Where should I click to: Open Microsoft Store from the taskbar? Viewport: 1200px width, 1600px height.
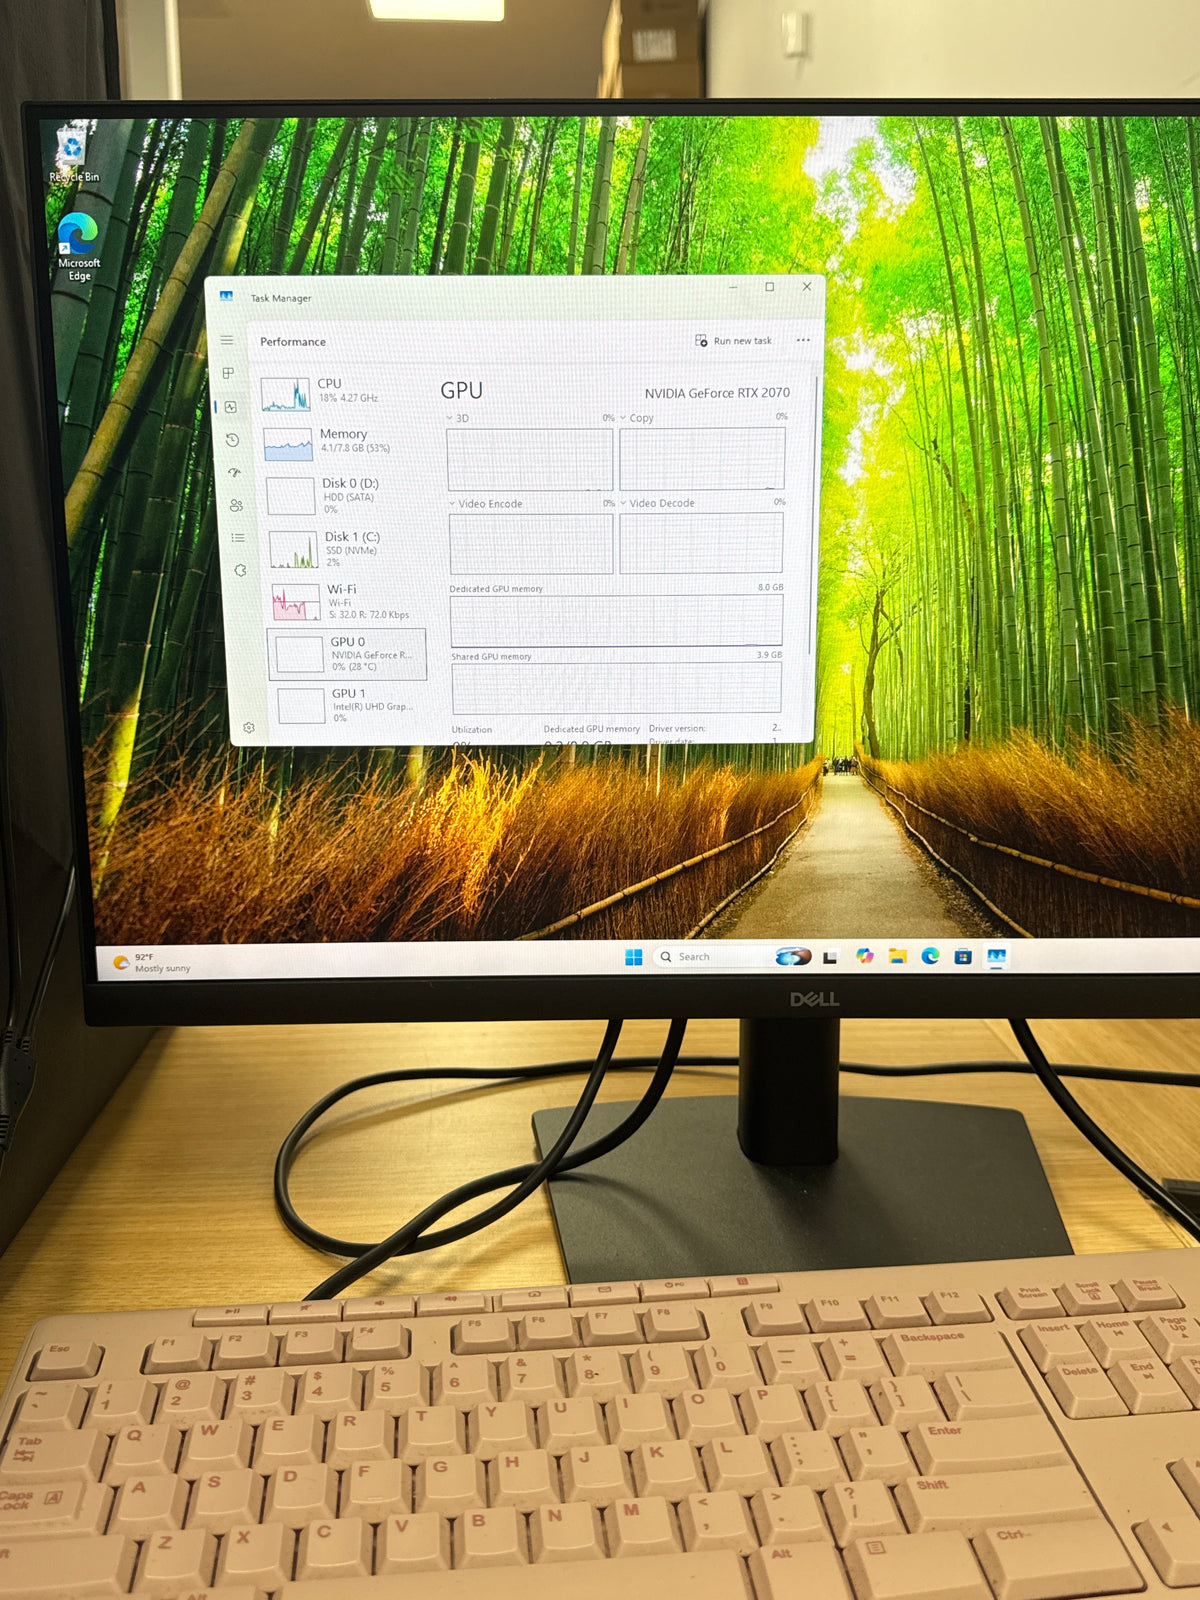[x=963, y=956]
